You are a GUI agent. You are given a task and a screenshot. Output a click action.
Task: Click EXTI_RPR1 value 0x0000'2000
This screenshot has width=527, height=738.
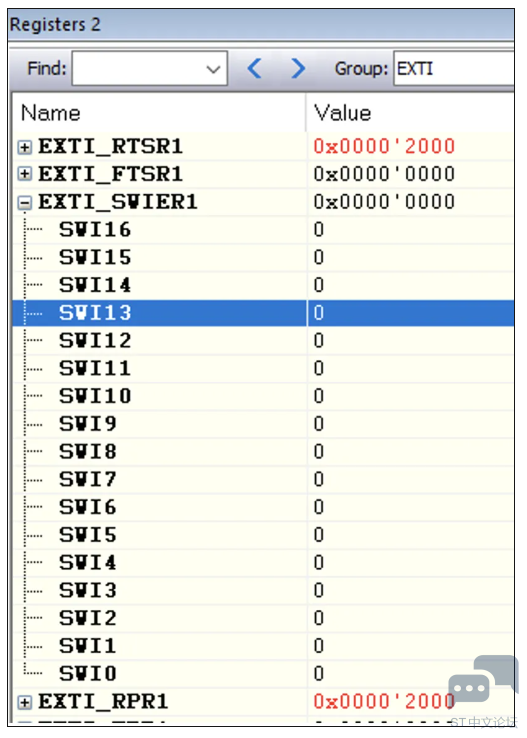click(384, 702)
